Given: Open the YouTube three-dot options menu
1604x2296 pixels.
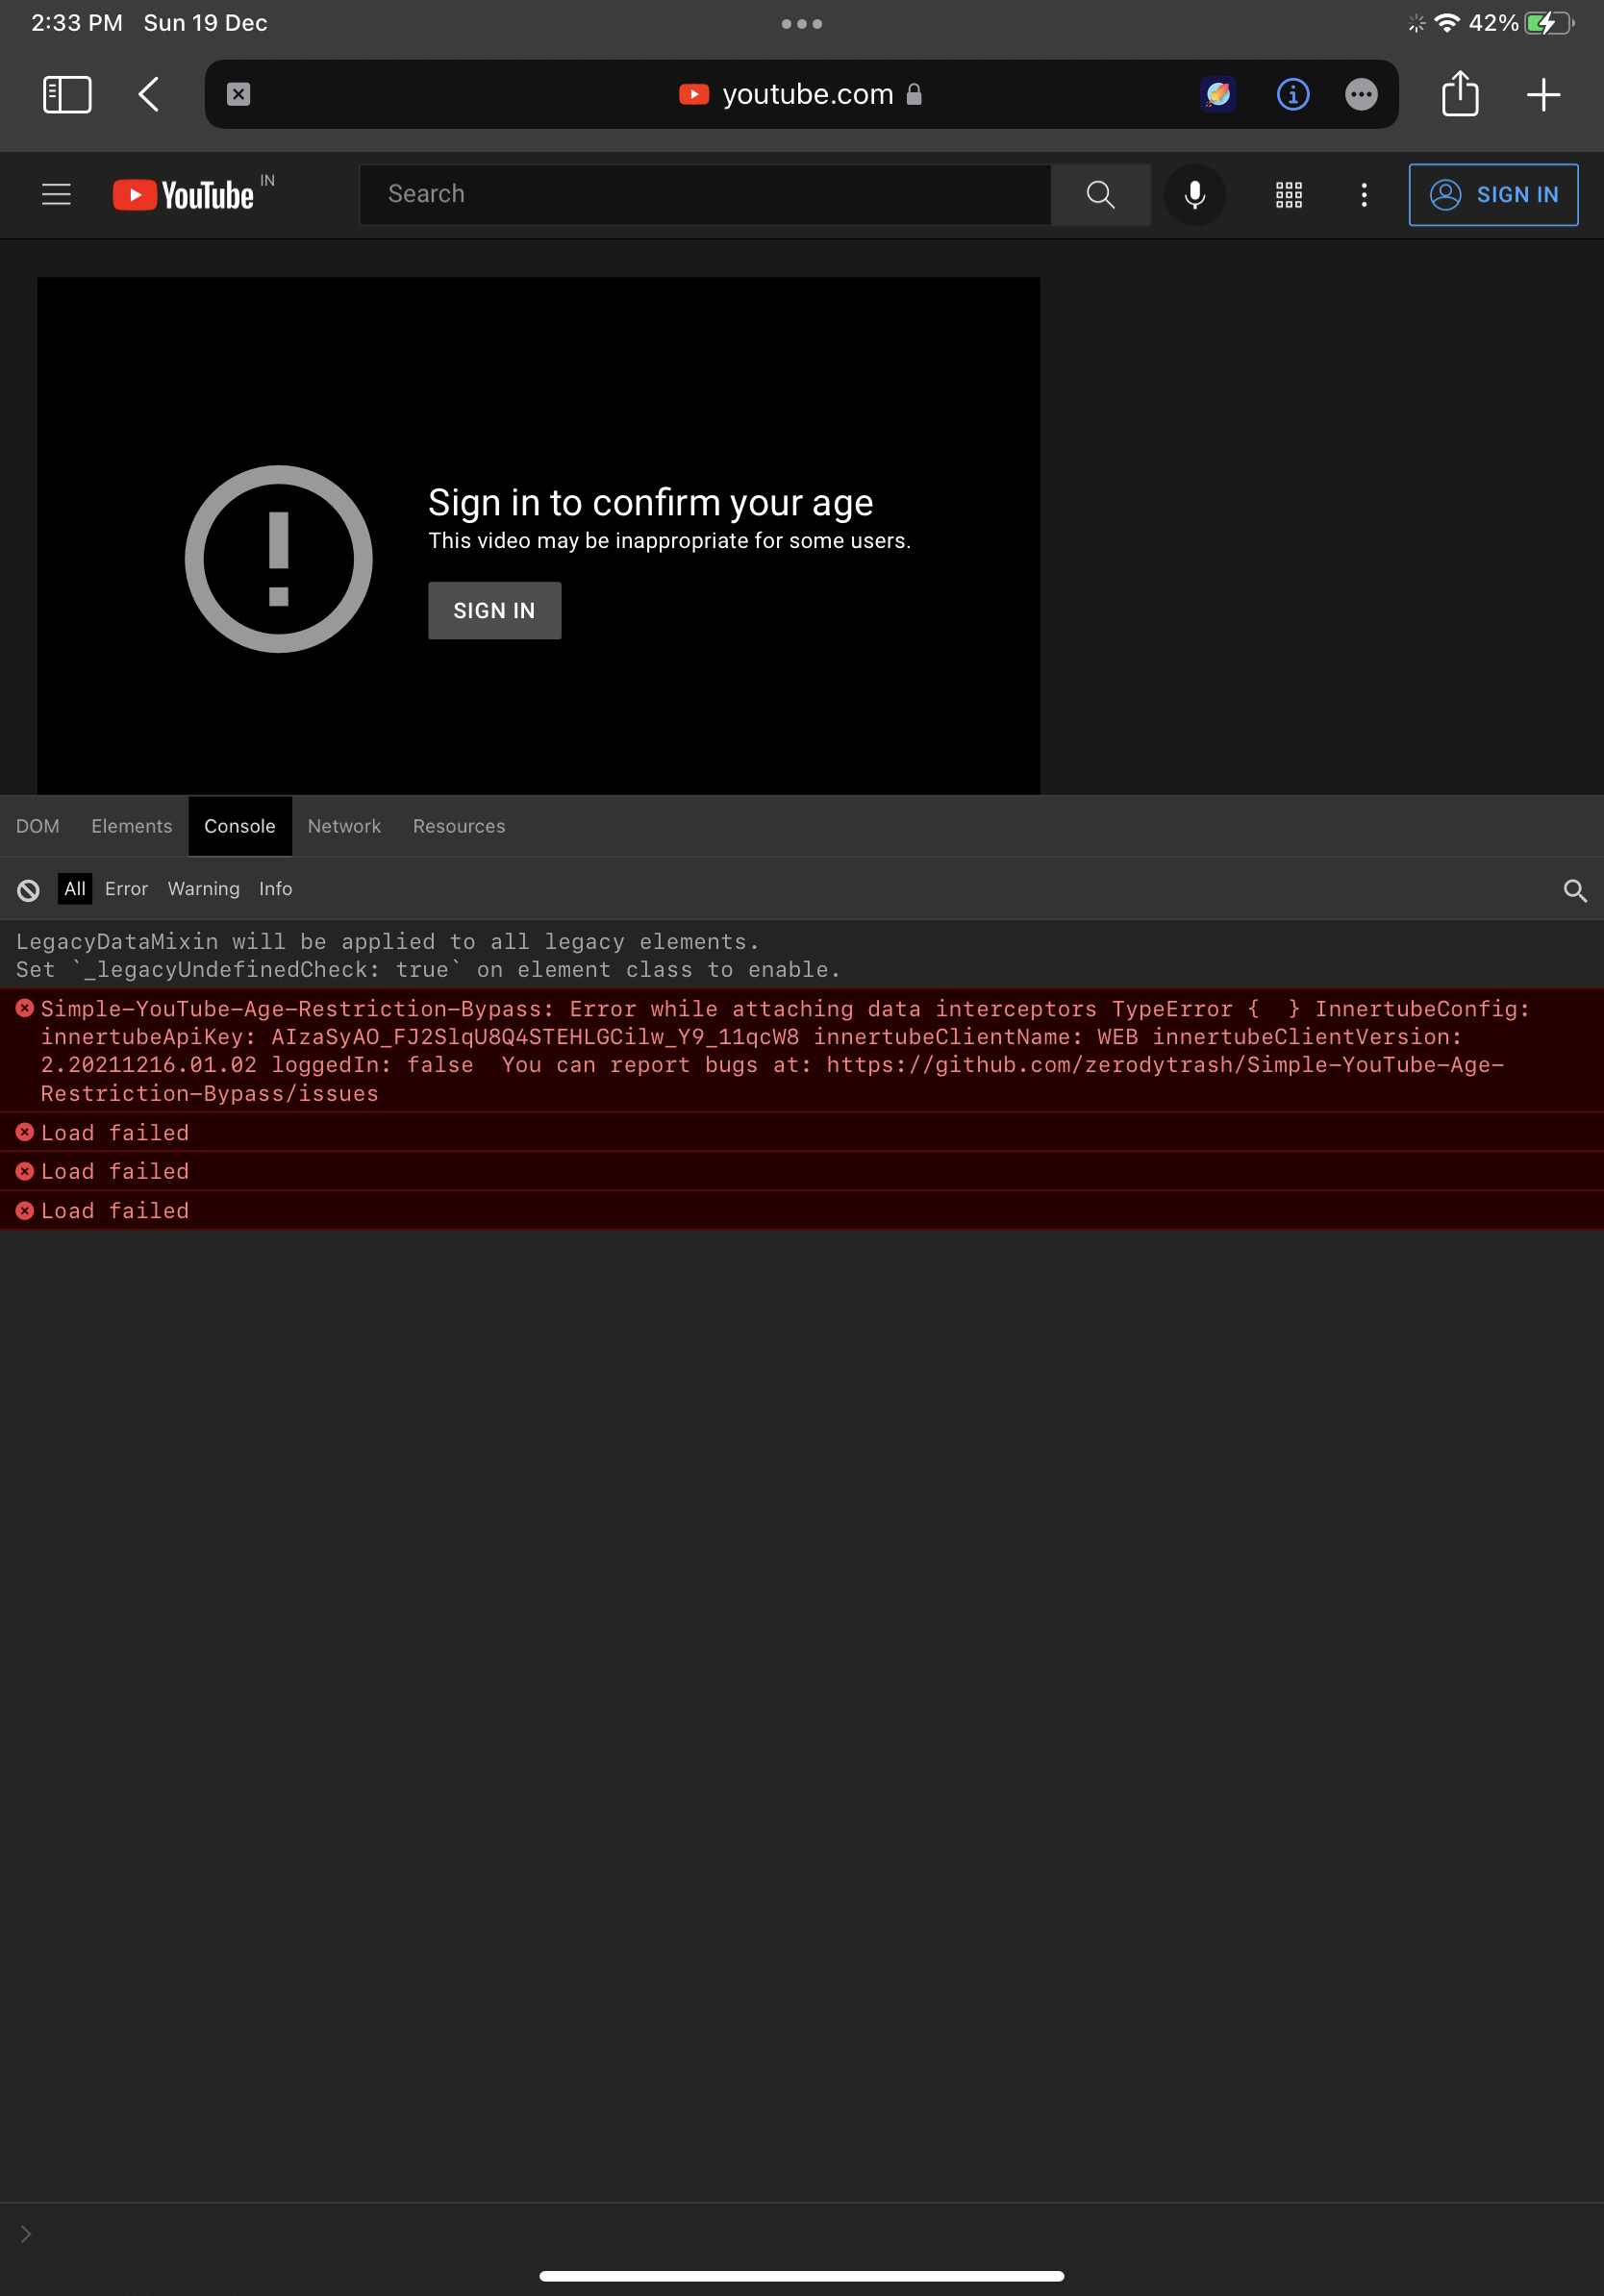Looking at the screenshot, I should coord(1363,194).
